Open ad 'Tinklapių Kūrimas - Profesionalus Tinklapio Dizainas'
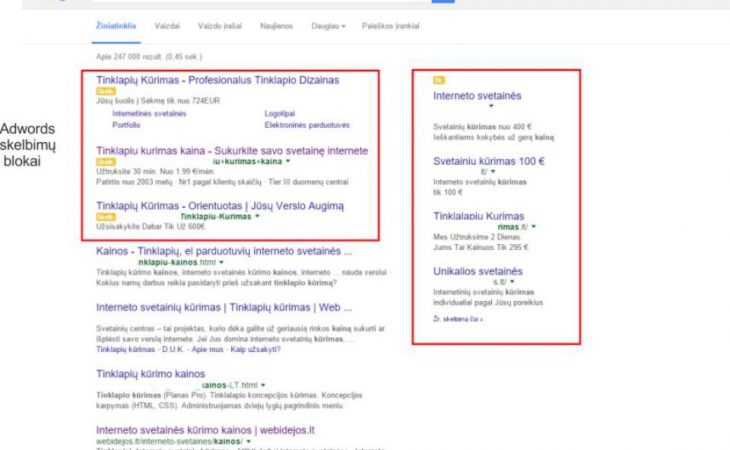730x450 pixels. click(x=217, y=80)
